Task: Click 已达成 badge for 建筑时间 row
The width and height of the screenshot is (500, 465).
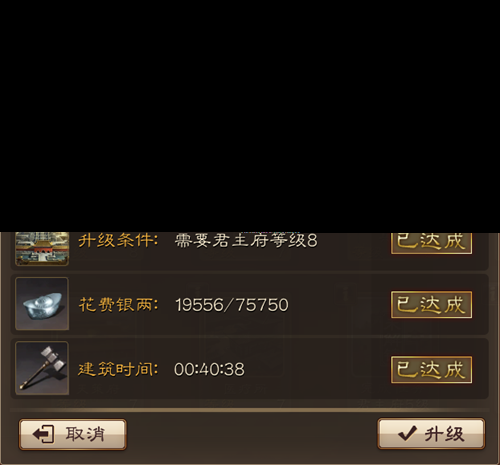Action: [x=431, y=369]
